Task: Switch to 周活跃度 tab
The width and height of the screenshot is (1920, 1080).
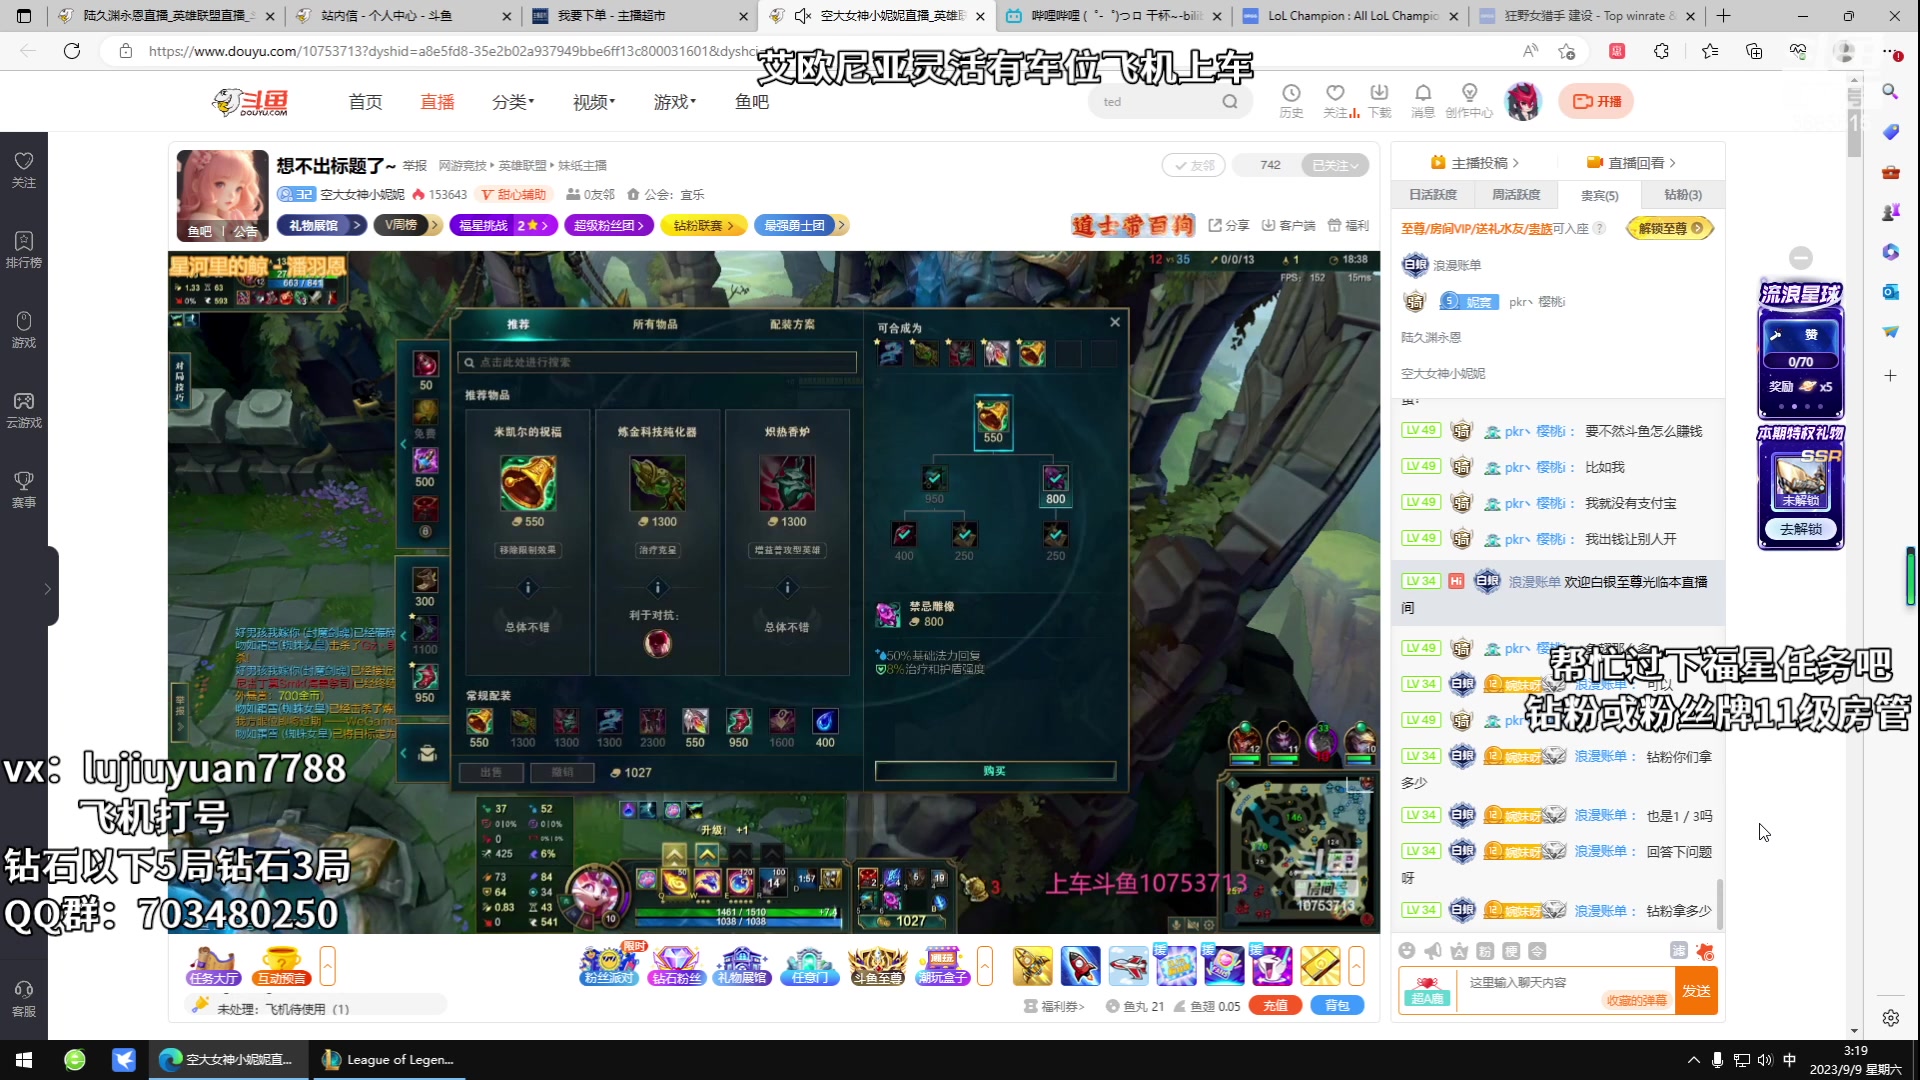Action: click(x=1516, y=195)
